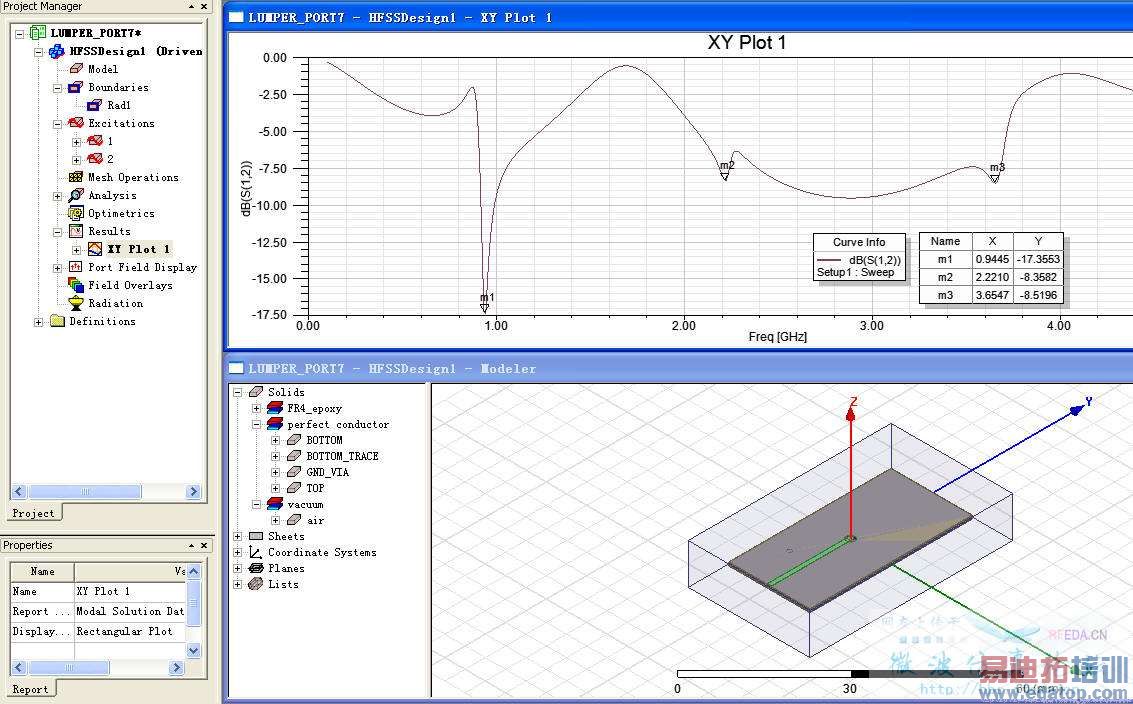Click the Mesh Operations icon in project tree
Screen dimensions: 1133x704
pos(76,177)
